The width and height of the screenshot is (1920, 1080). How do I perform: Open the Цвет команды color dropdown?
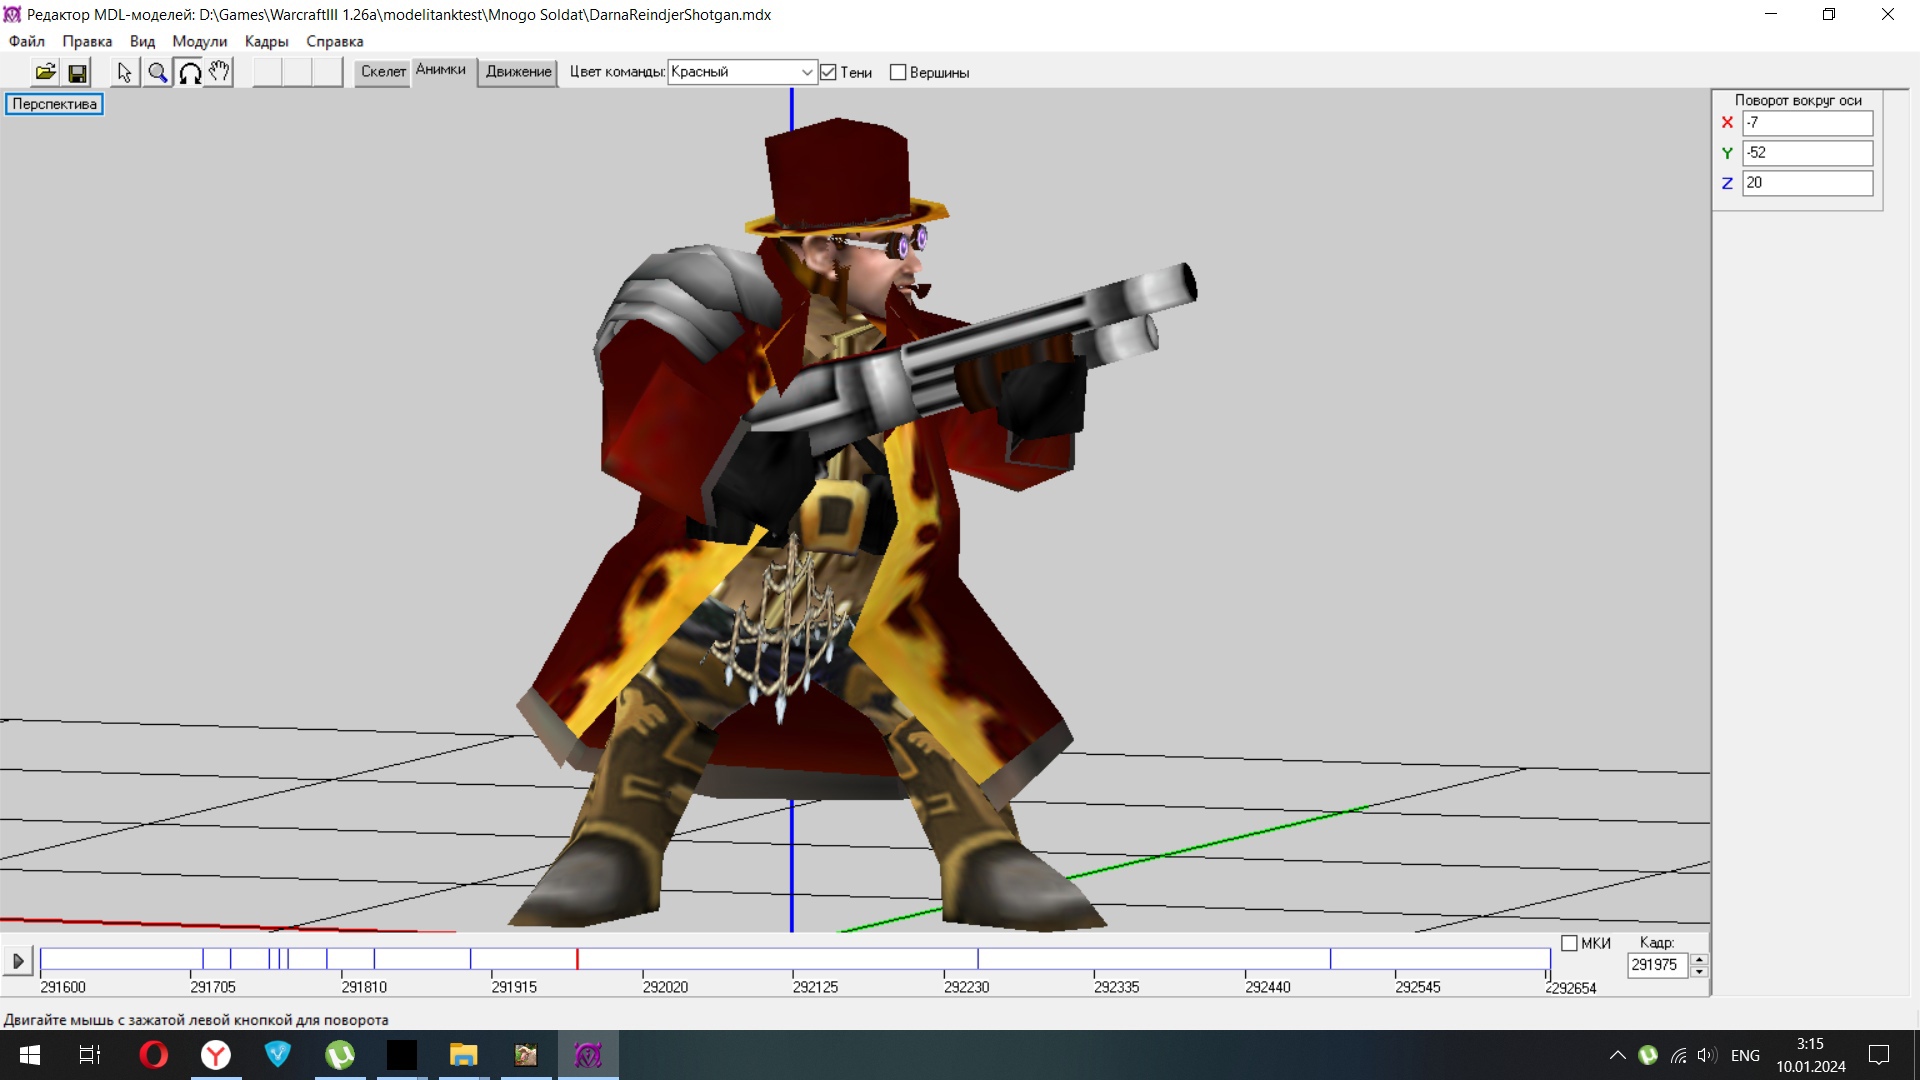pyautogui.click(x=806, y=72)
